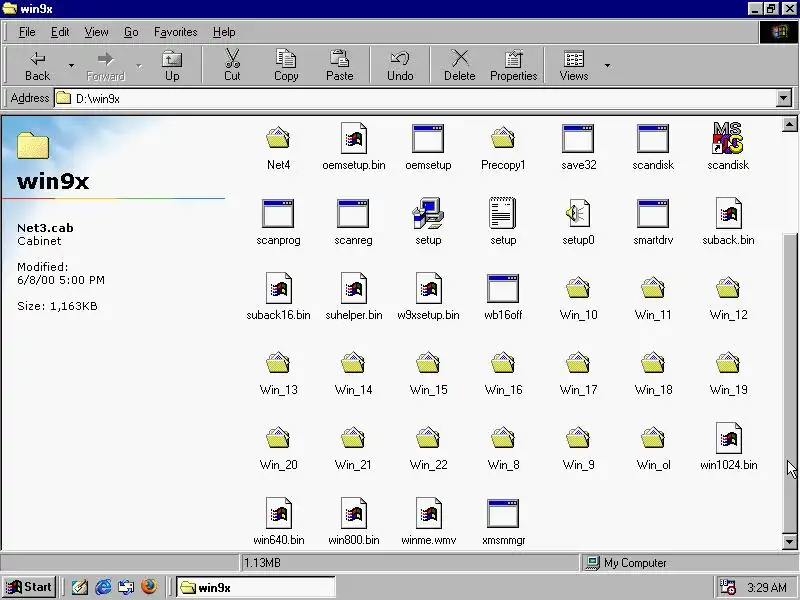Viewport: 800px width, 600px height.
Task: Go up one folder level with Up
Action: coord(172,66)
